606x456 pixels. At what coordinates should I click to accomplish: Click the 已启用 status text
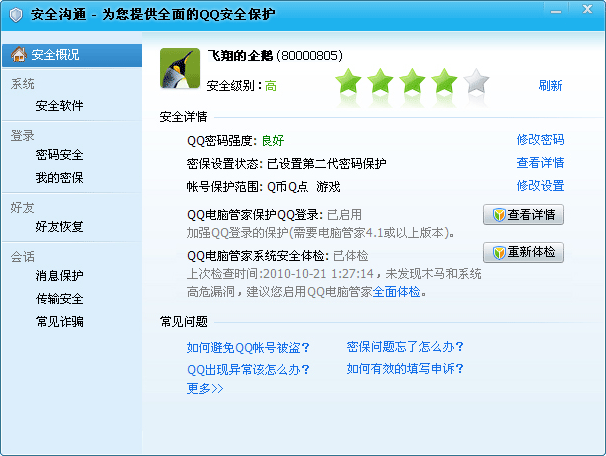(x=345, y=214)
